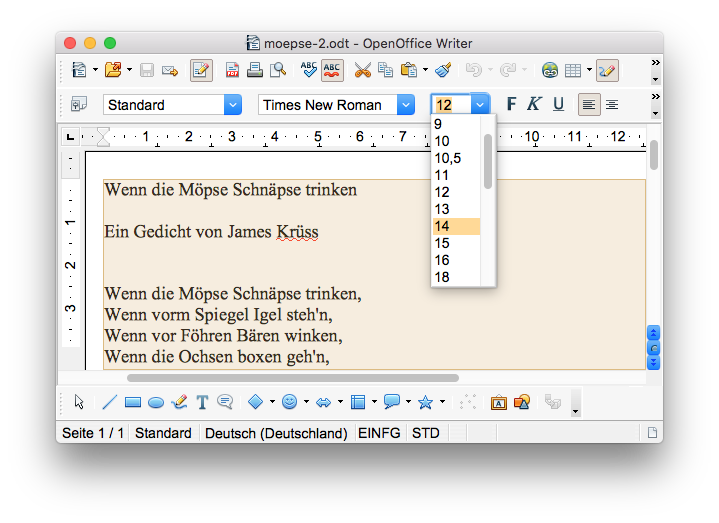Click the Save floppy disk icon
This screenshot has width=719, height=523.
147,70
